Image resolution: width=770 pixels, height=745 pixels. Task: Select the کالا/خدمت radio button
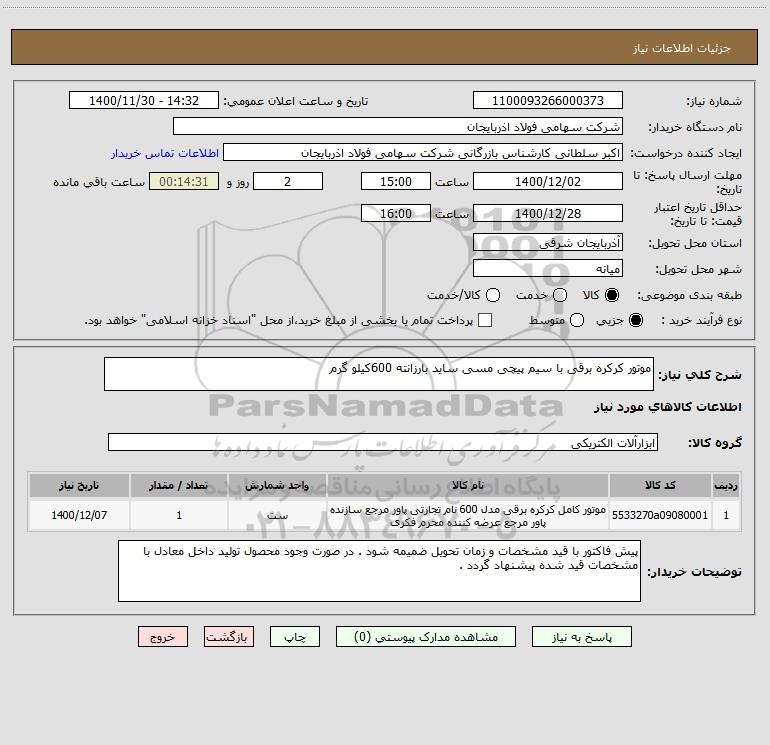493,295
